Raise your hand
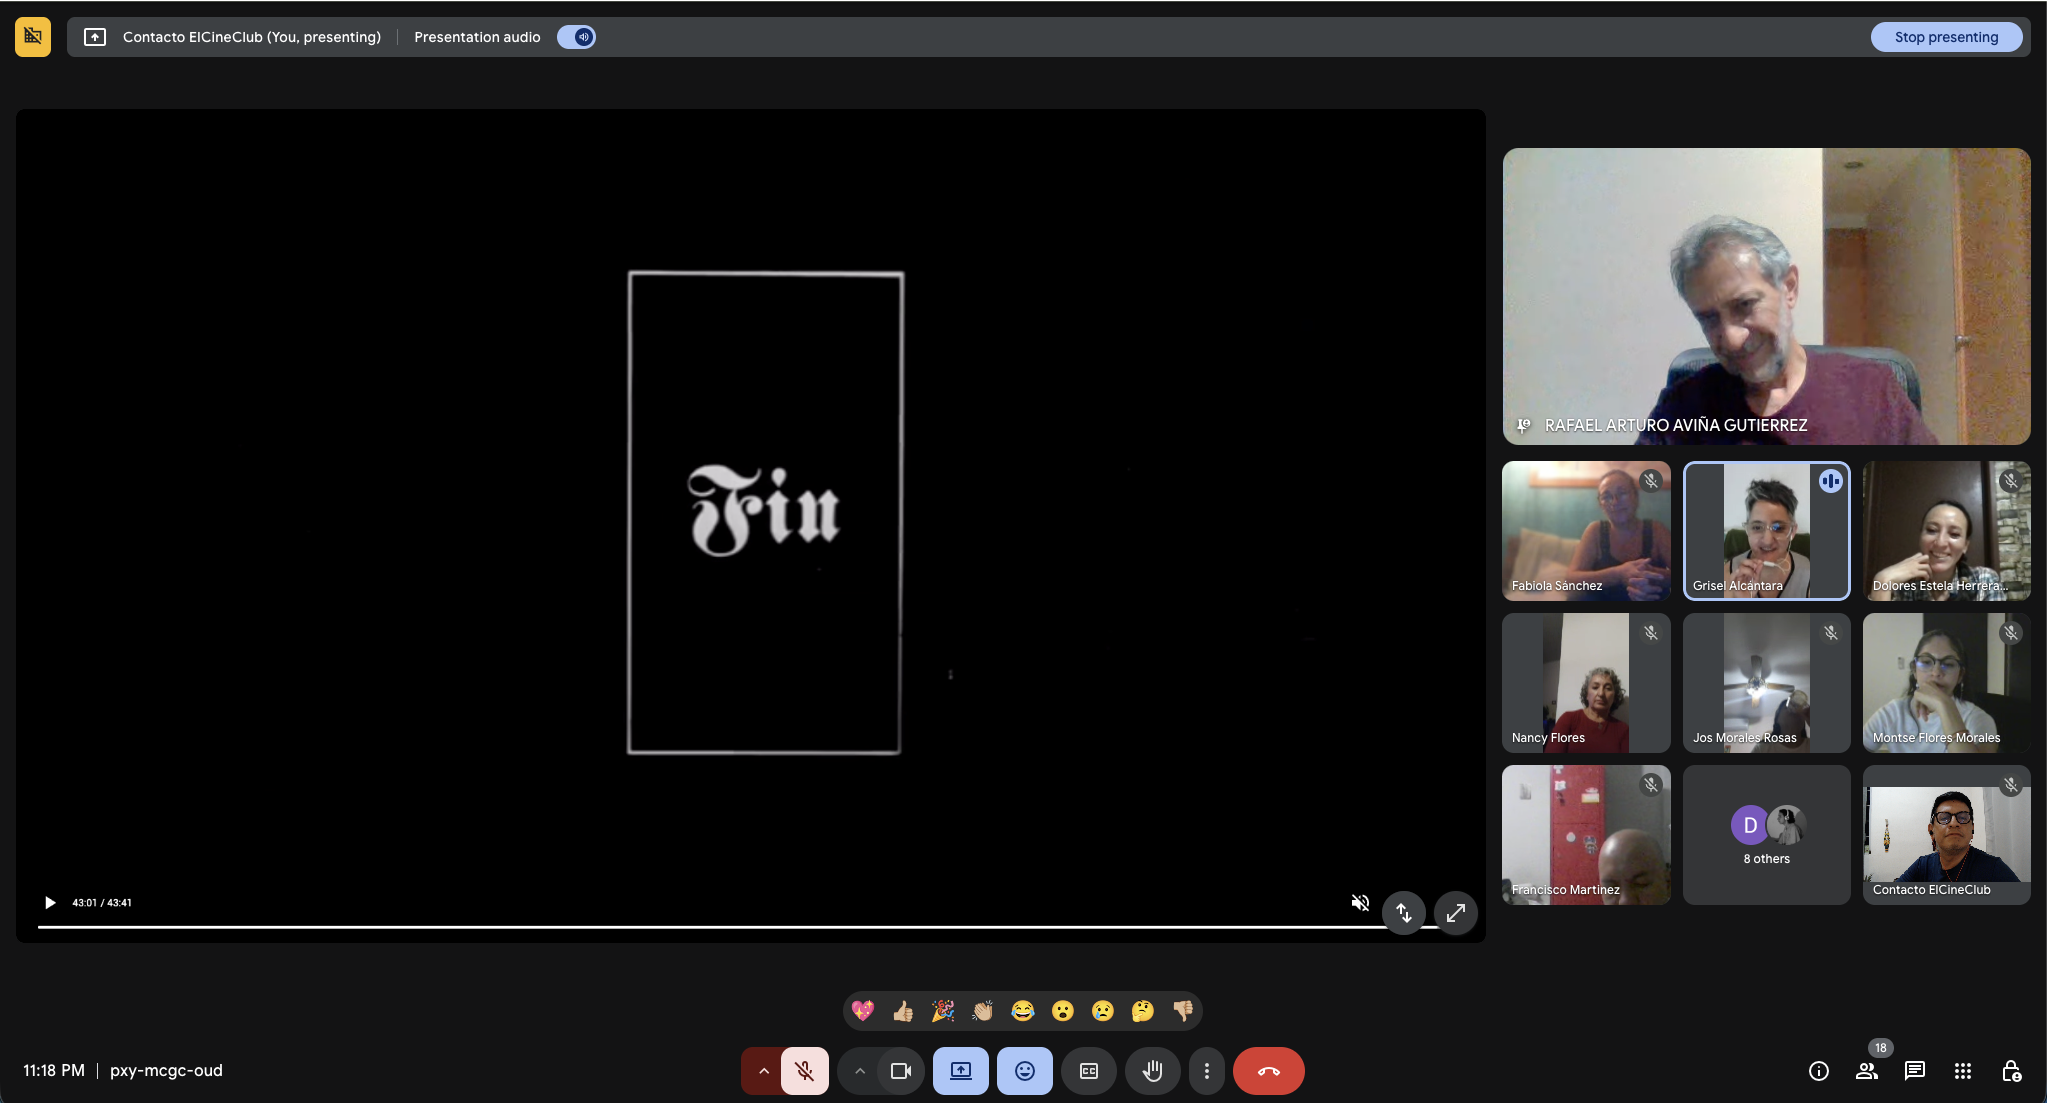2047x1103 pixels. (1152, 1070)
